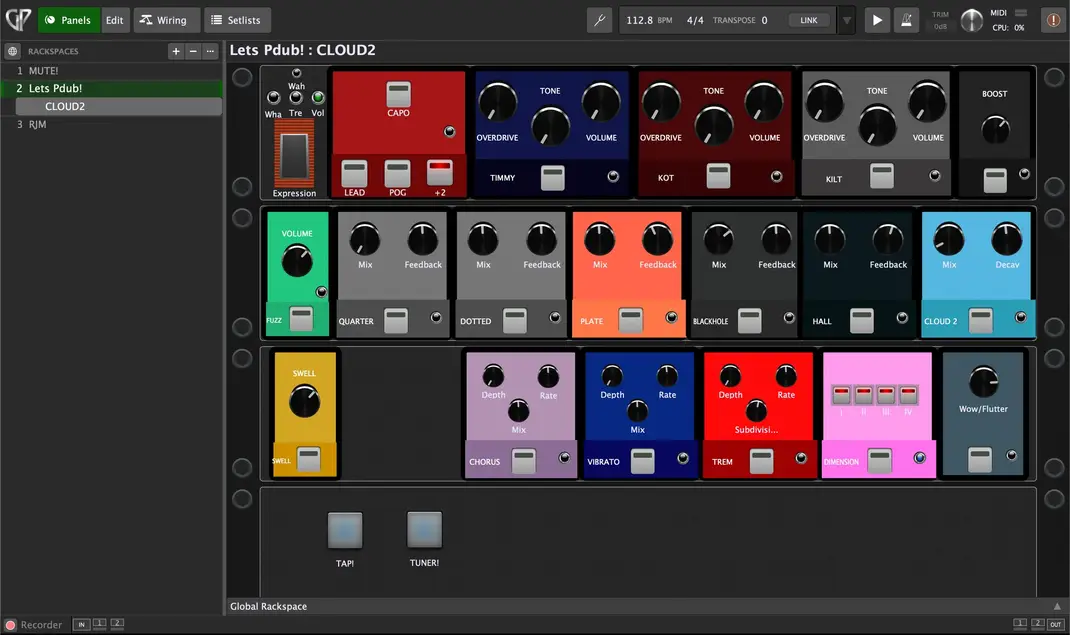Start the Recorder with the red record icon
1070x635 pixels.
(10, 625)
